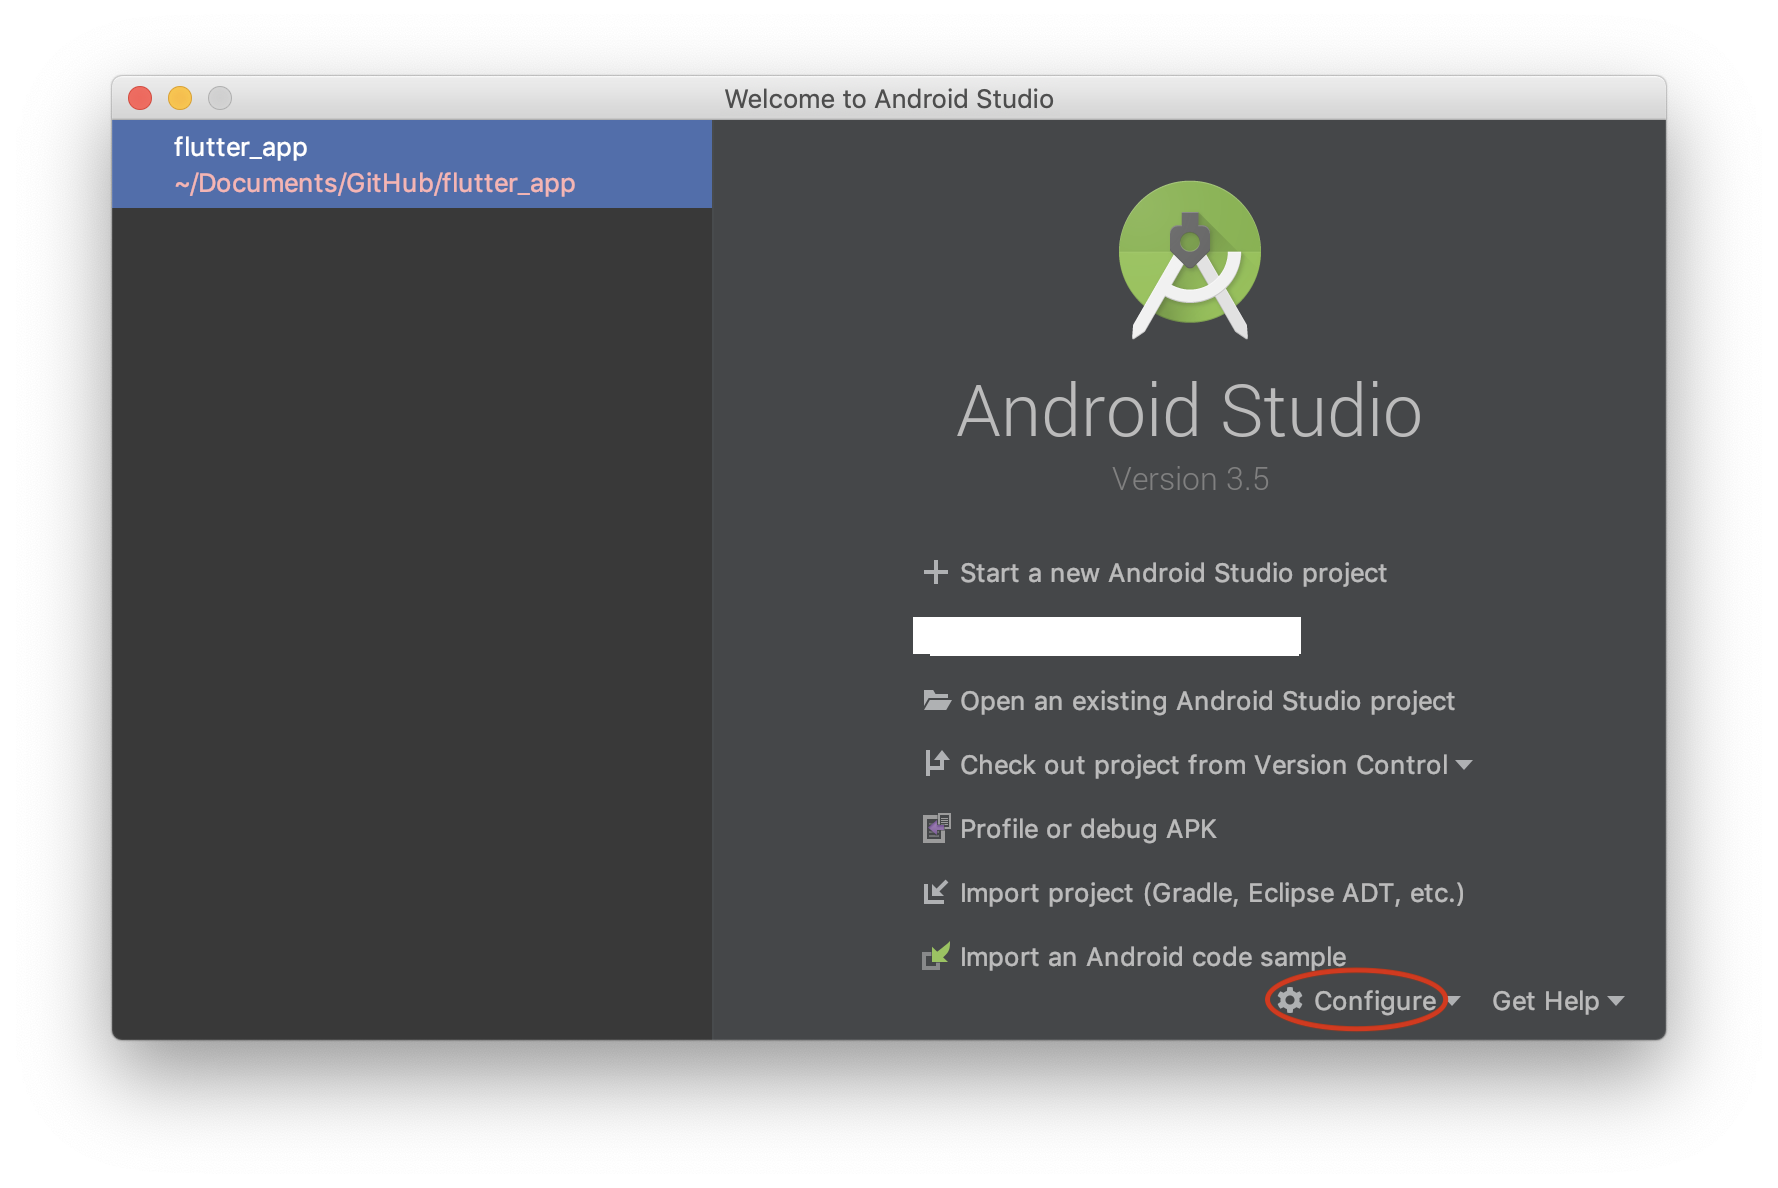
Task: Click the Profile or debug APK icon
Action: [936, 828]
